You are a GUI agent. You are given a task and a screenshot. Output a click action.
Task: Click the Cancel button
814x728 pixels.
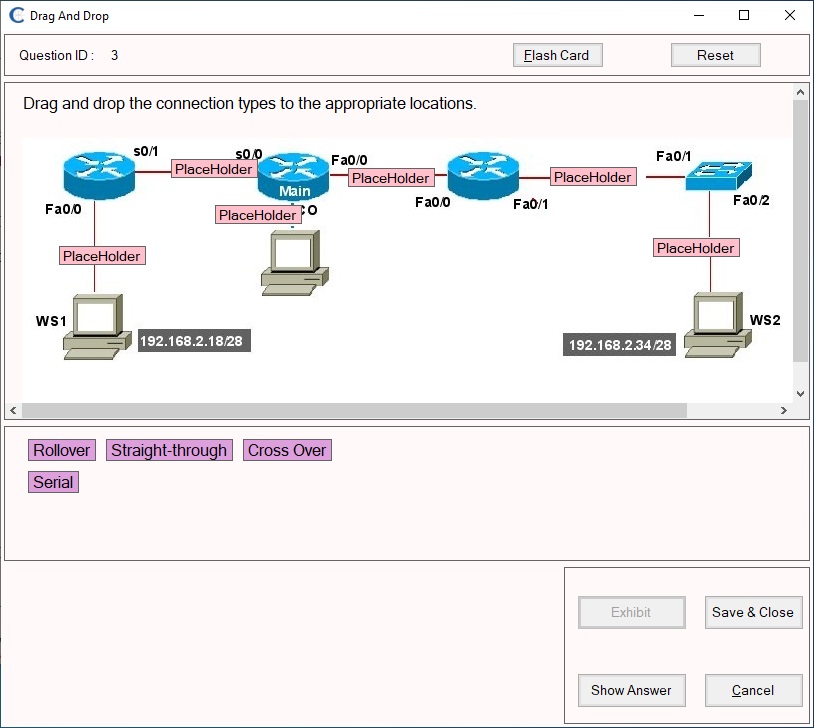(x=753, y=690)
